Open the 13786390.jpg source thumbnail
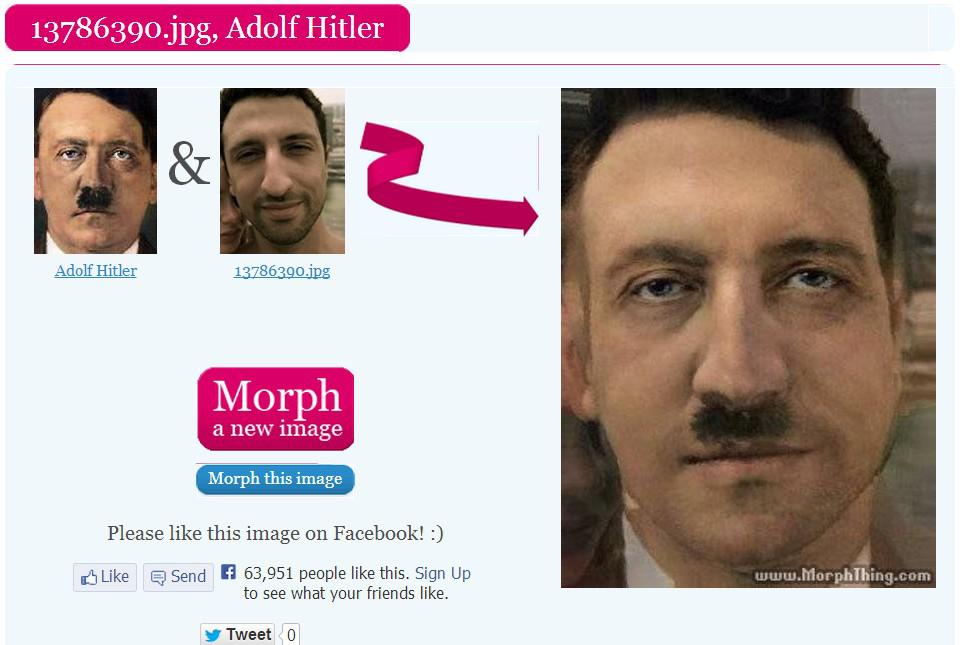 point(282,171)
